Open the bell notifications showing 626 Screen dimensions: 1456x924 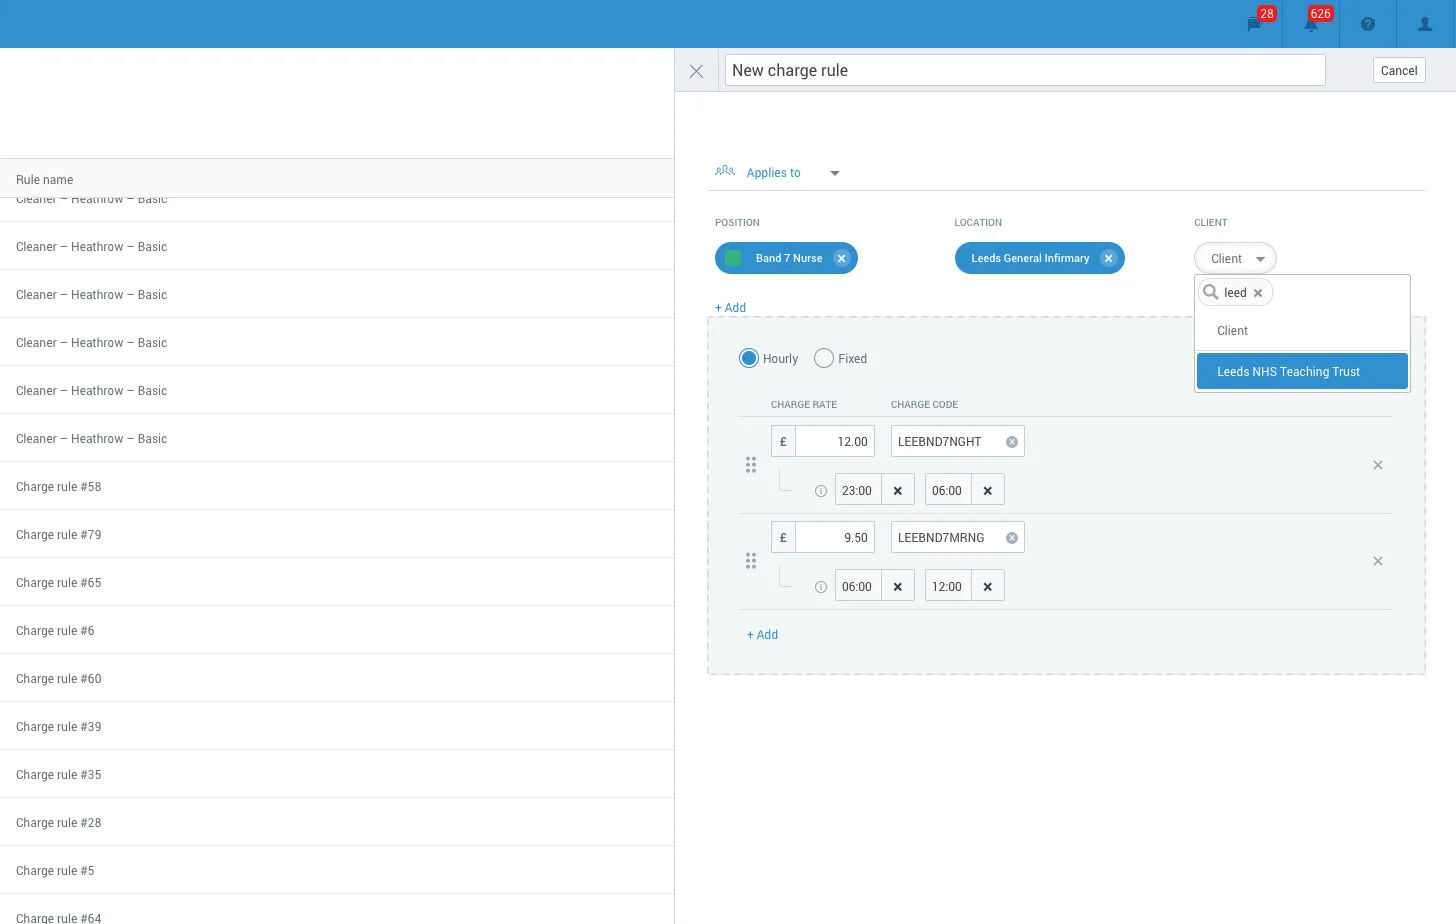1311,24
